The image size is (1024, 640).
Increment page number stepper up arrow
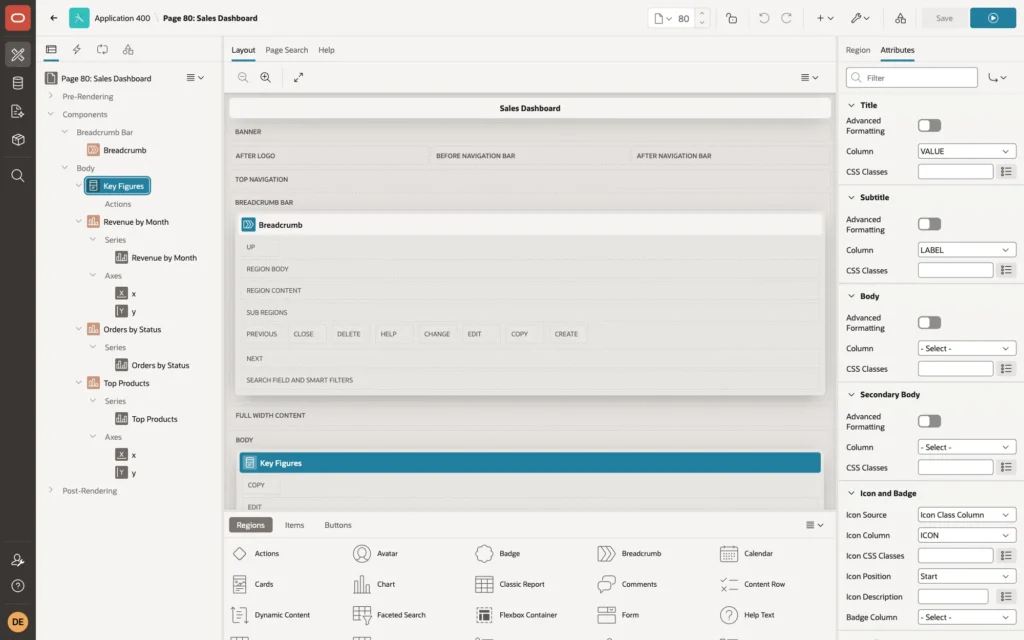(x=702, y=14)
